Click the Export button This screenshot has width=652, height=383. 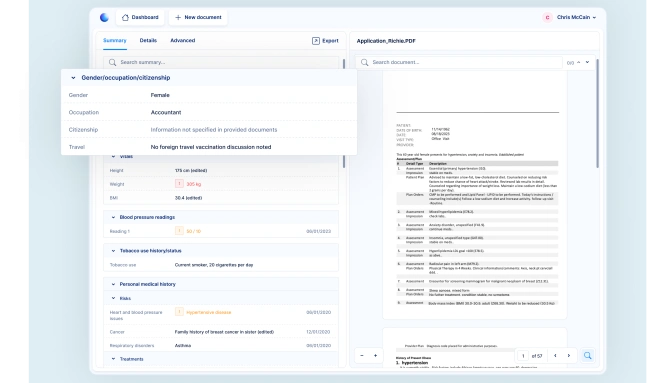(325, 41)
